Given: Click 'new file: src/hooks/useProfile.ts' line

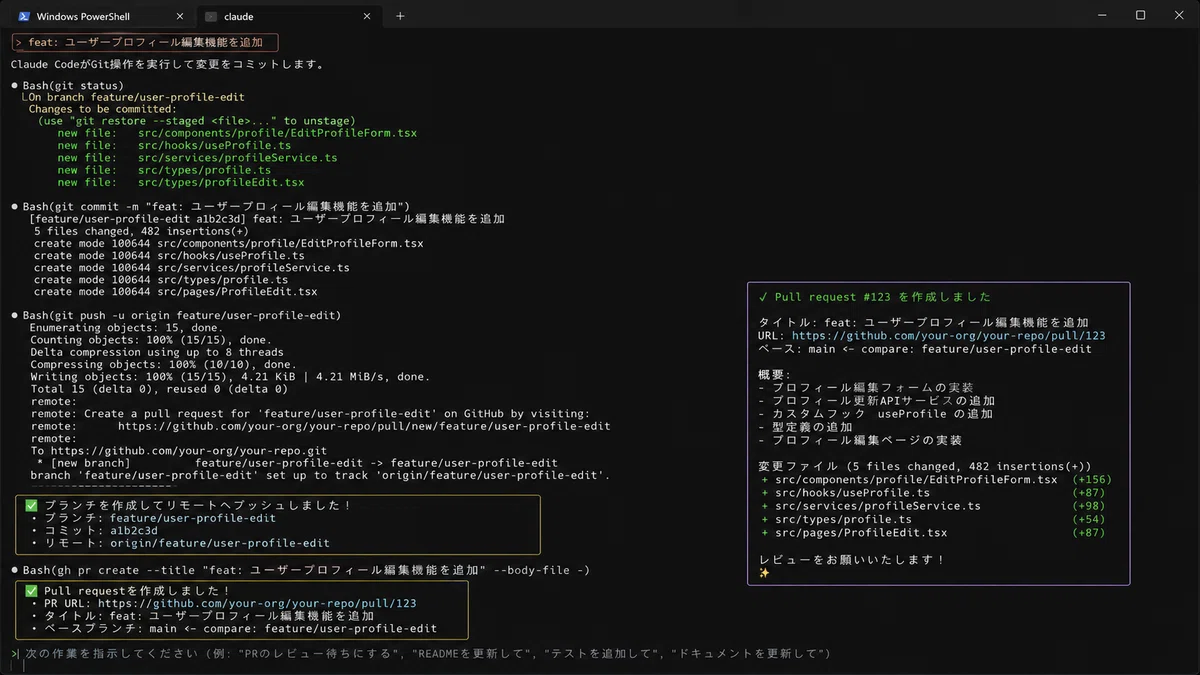Looking at the screenshot, I should pyautogui.click(x=174, y=145).
